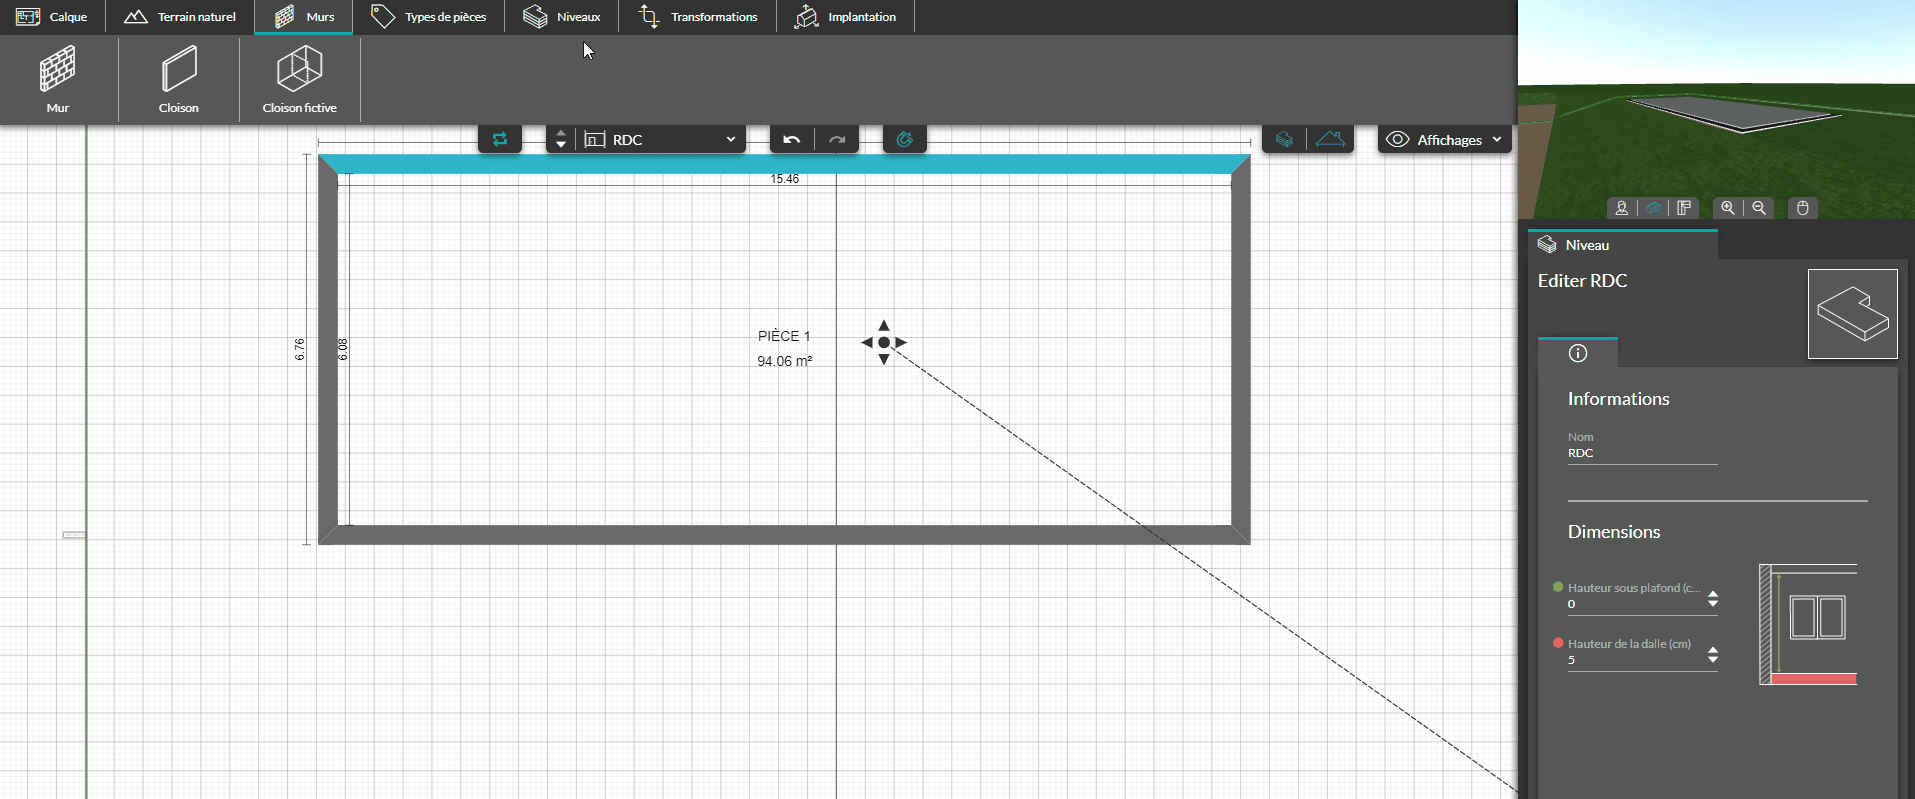
Task: Select the Cloison partition tool
Action: (179, 80)
